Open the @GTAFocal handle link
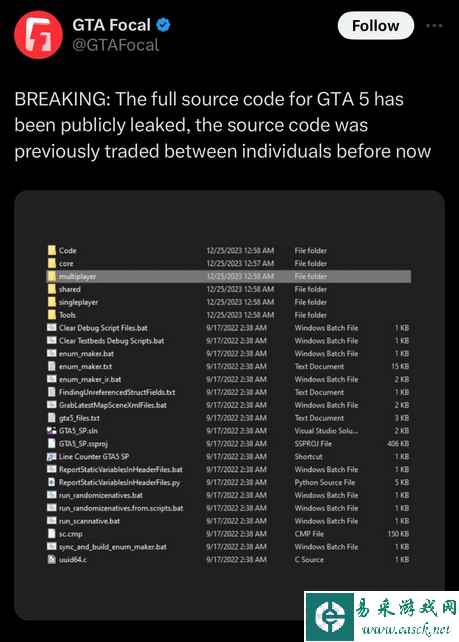 click(115, 45)
